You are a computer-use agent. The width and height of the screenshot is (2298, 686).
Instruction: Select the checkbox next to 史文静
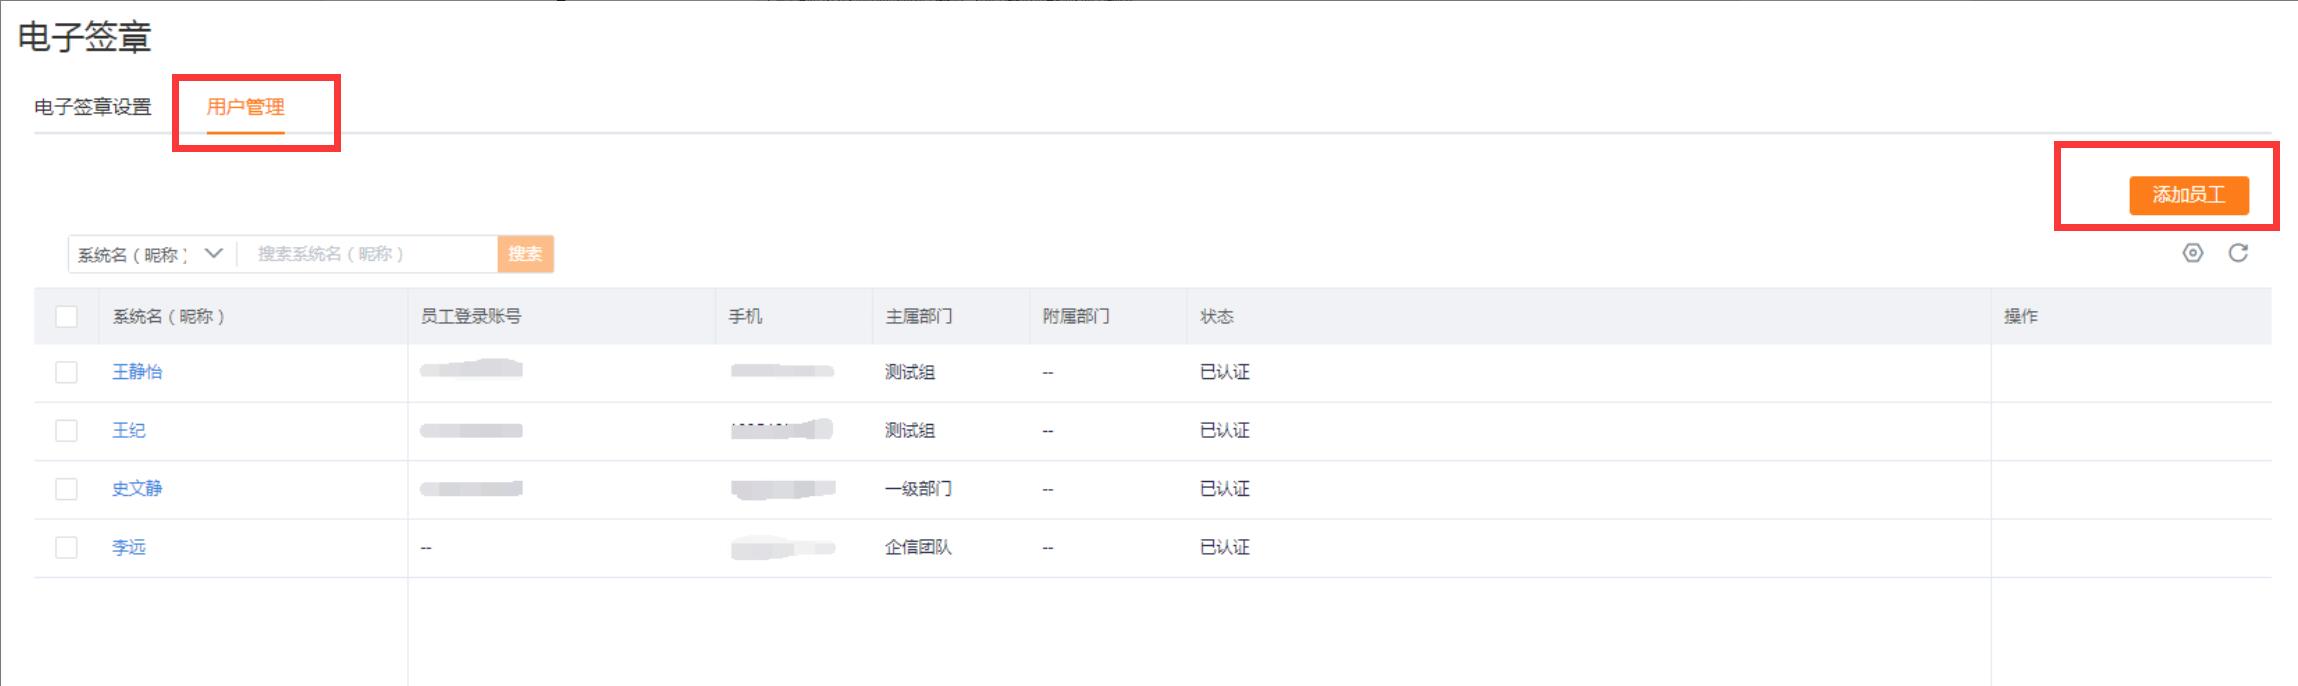pos(67,489)
